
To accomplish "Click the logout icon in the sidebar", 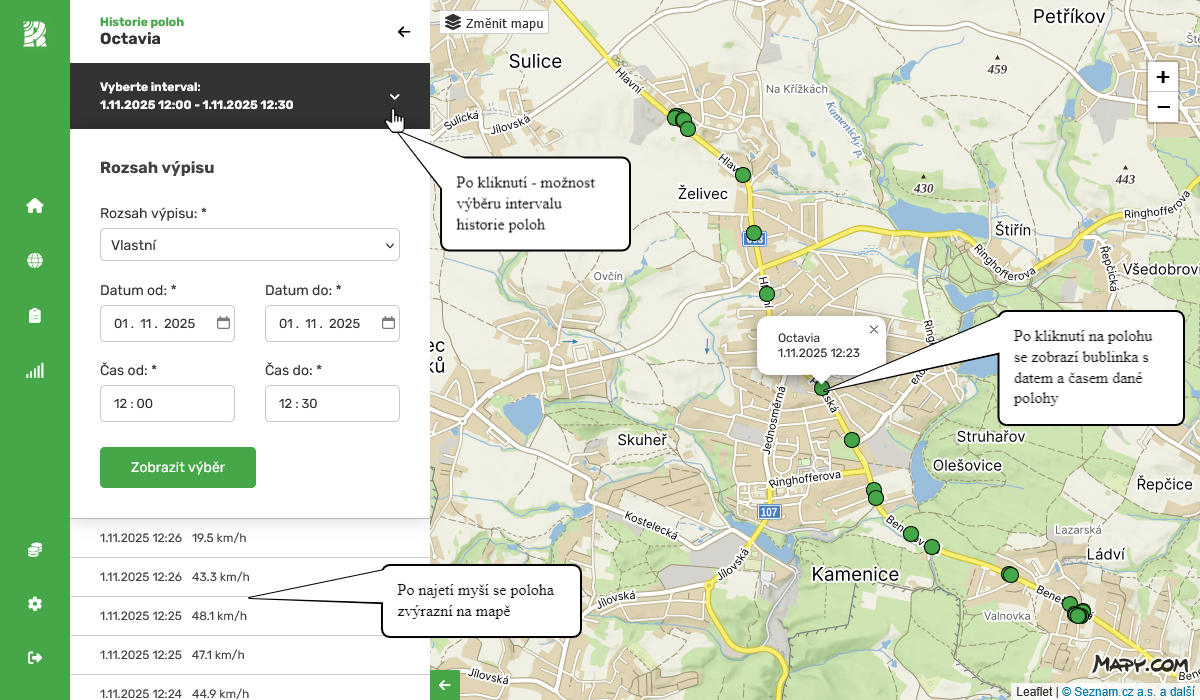I will coord(35,657).
